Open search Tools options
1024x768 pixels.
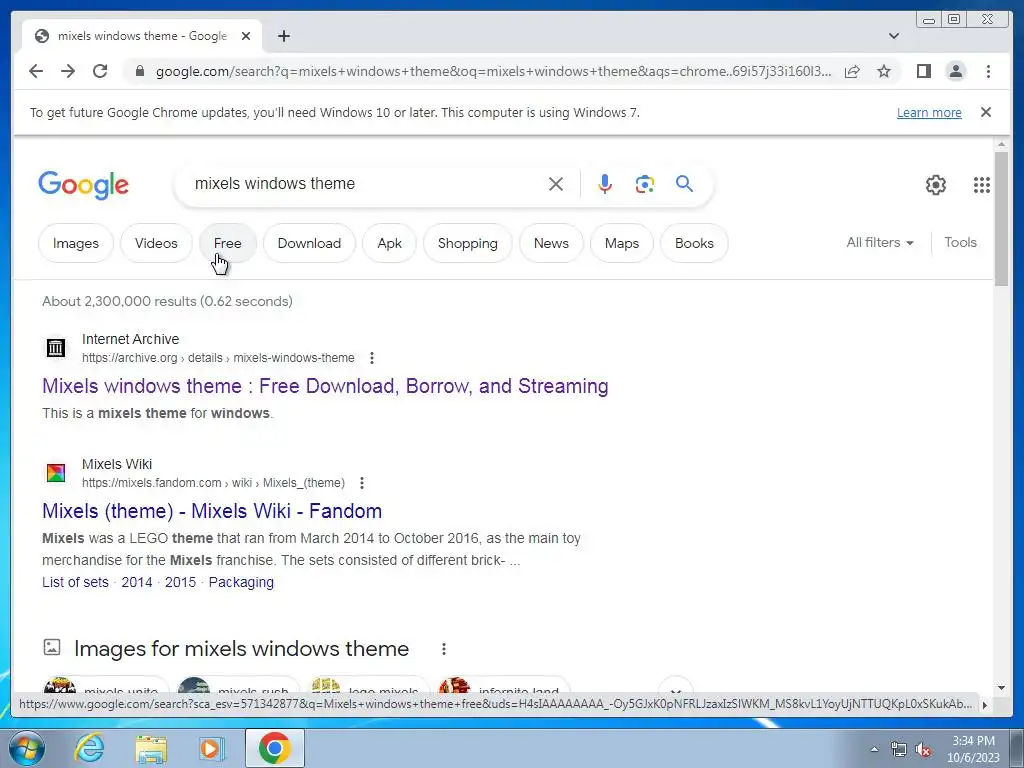[960, 242]
